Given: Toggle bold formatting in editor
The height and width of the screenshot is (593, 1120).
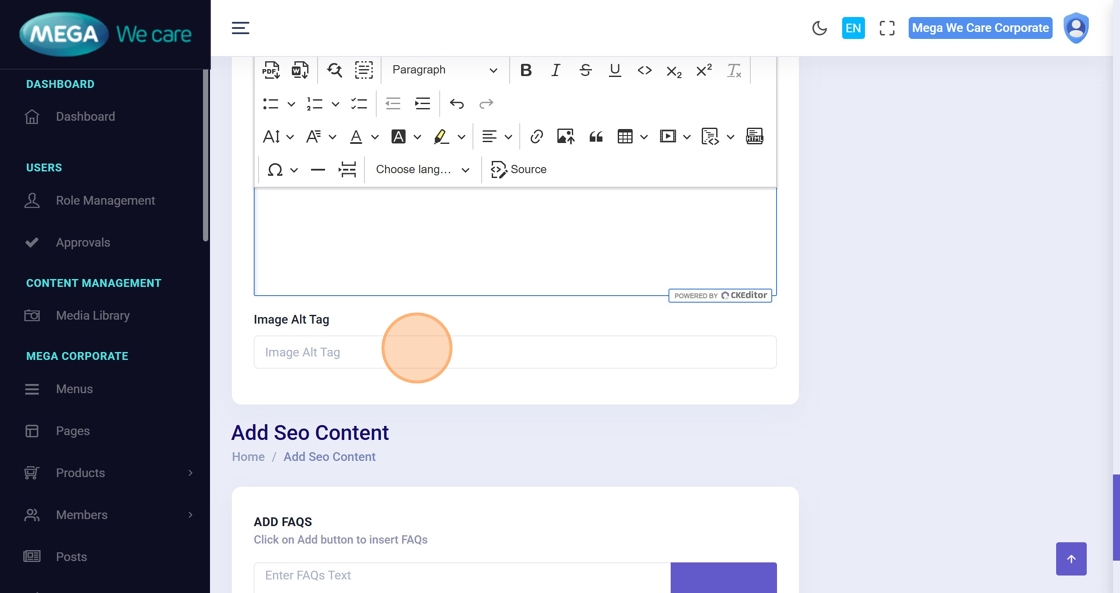Looking at the screenshot, I should 526,70.
